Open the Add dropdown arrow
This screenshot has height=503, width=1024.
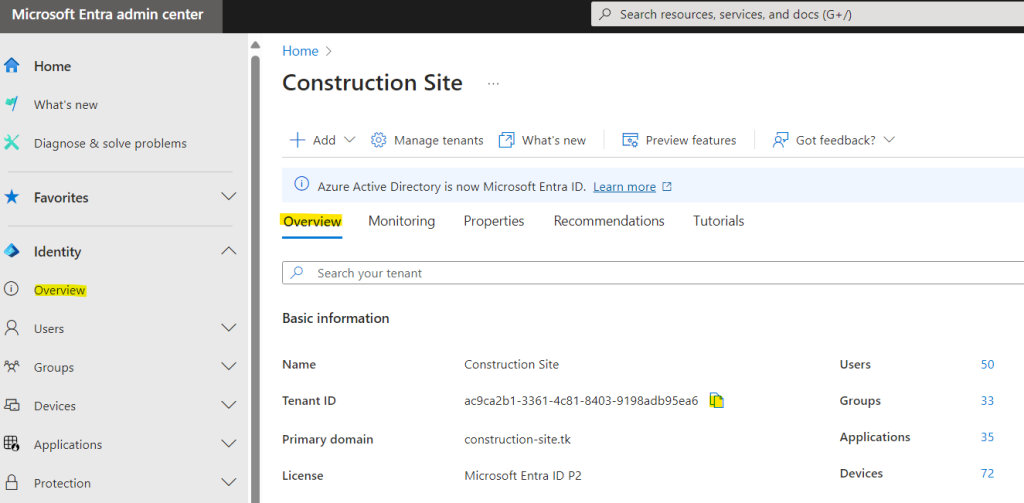(x=349, y=140)
